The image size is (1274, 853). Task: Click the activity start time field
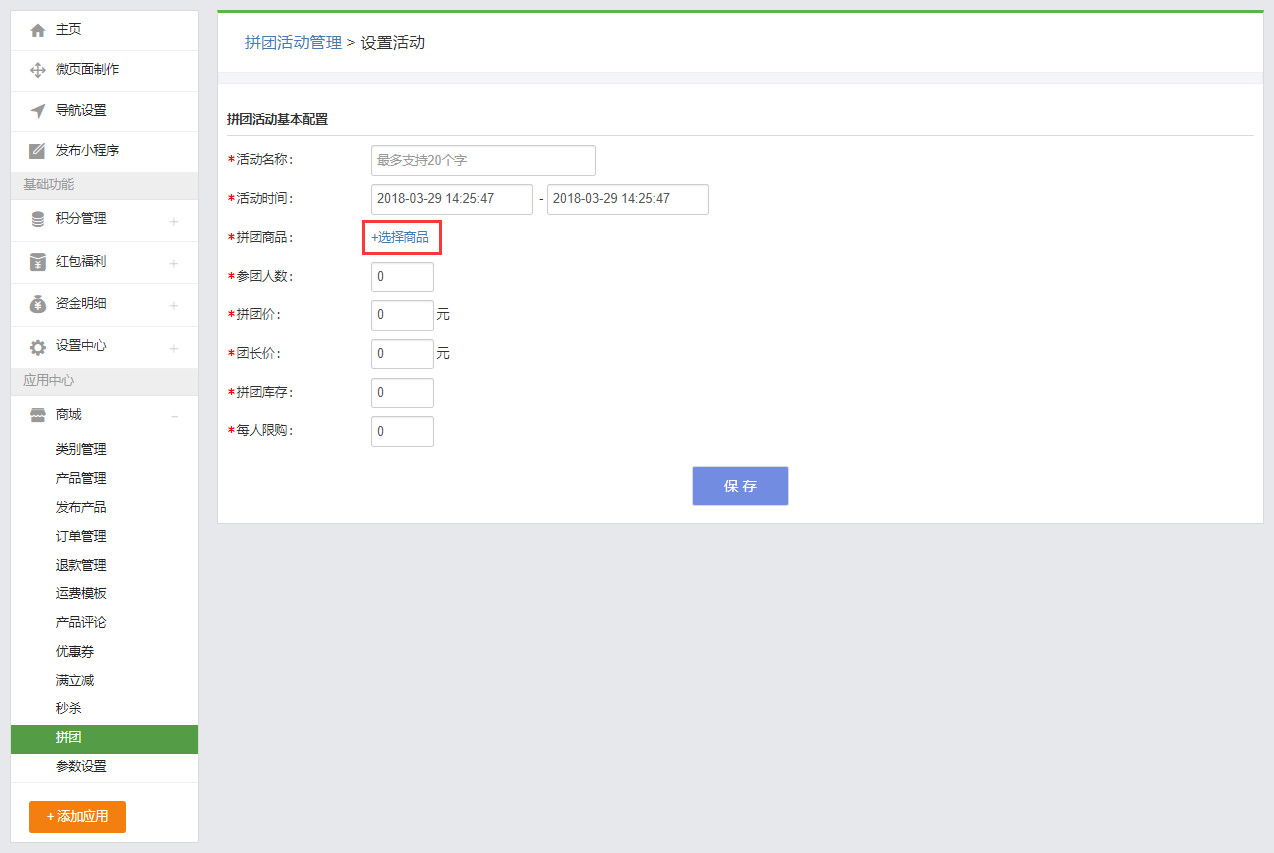pos(451,199)
